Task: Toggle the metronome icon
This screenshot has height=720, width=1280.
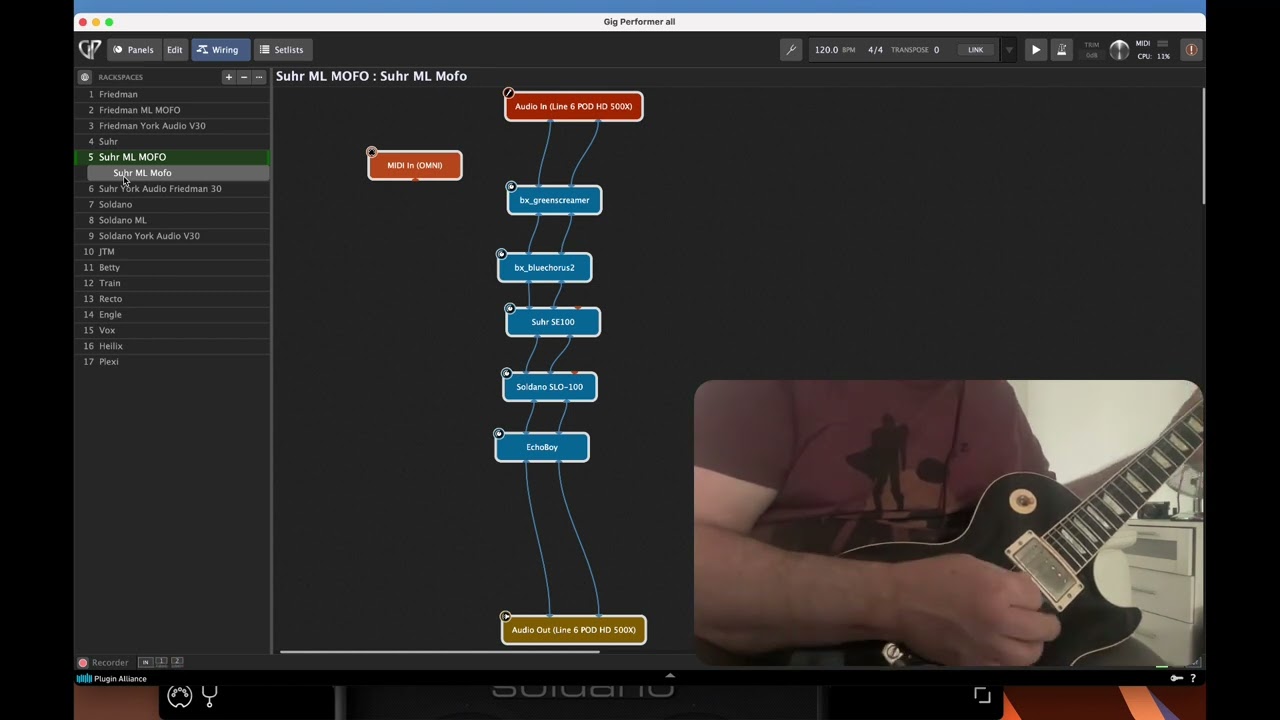Action: [x=1062, y=49]
